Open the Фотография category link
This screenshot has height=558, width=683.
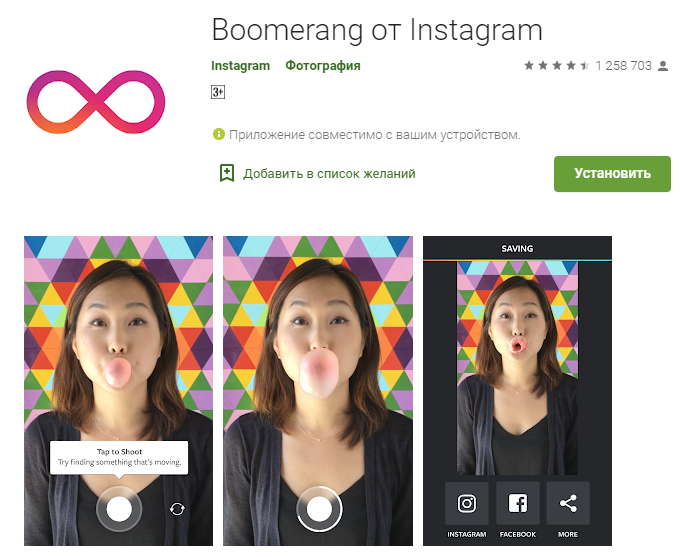click(x=323, y=66)
